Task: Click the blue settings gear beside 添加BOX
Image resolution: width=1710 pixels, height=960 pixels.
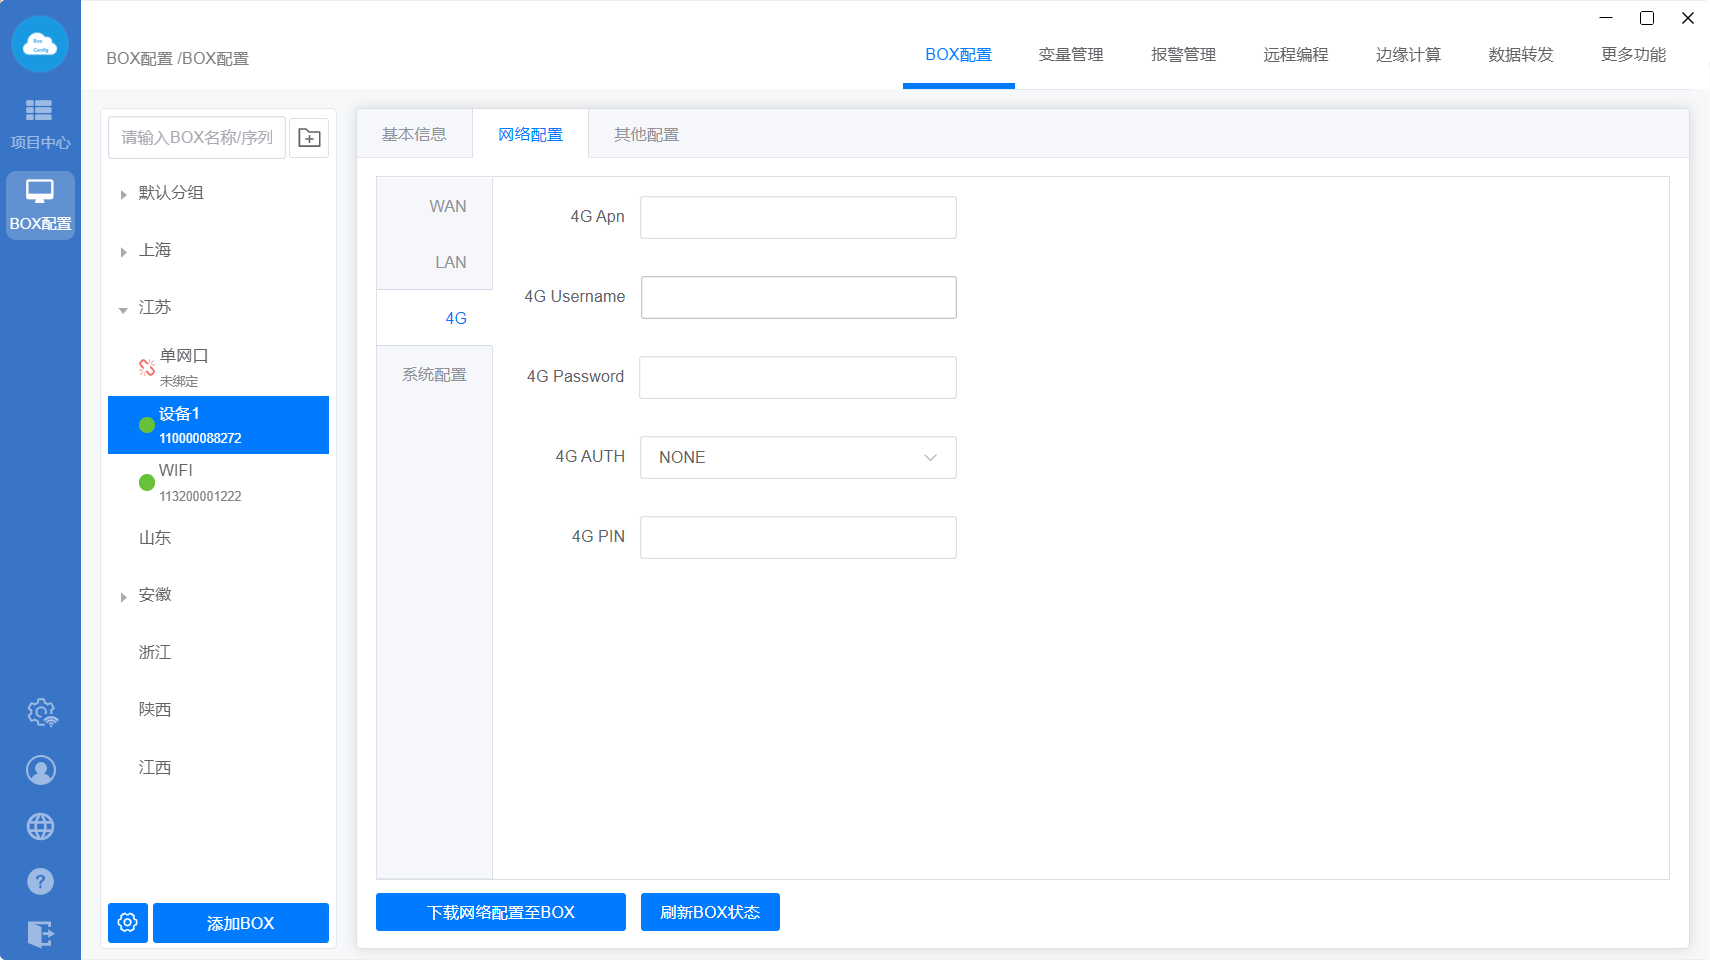Action: pyautogui.click(x=128, y=923)
